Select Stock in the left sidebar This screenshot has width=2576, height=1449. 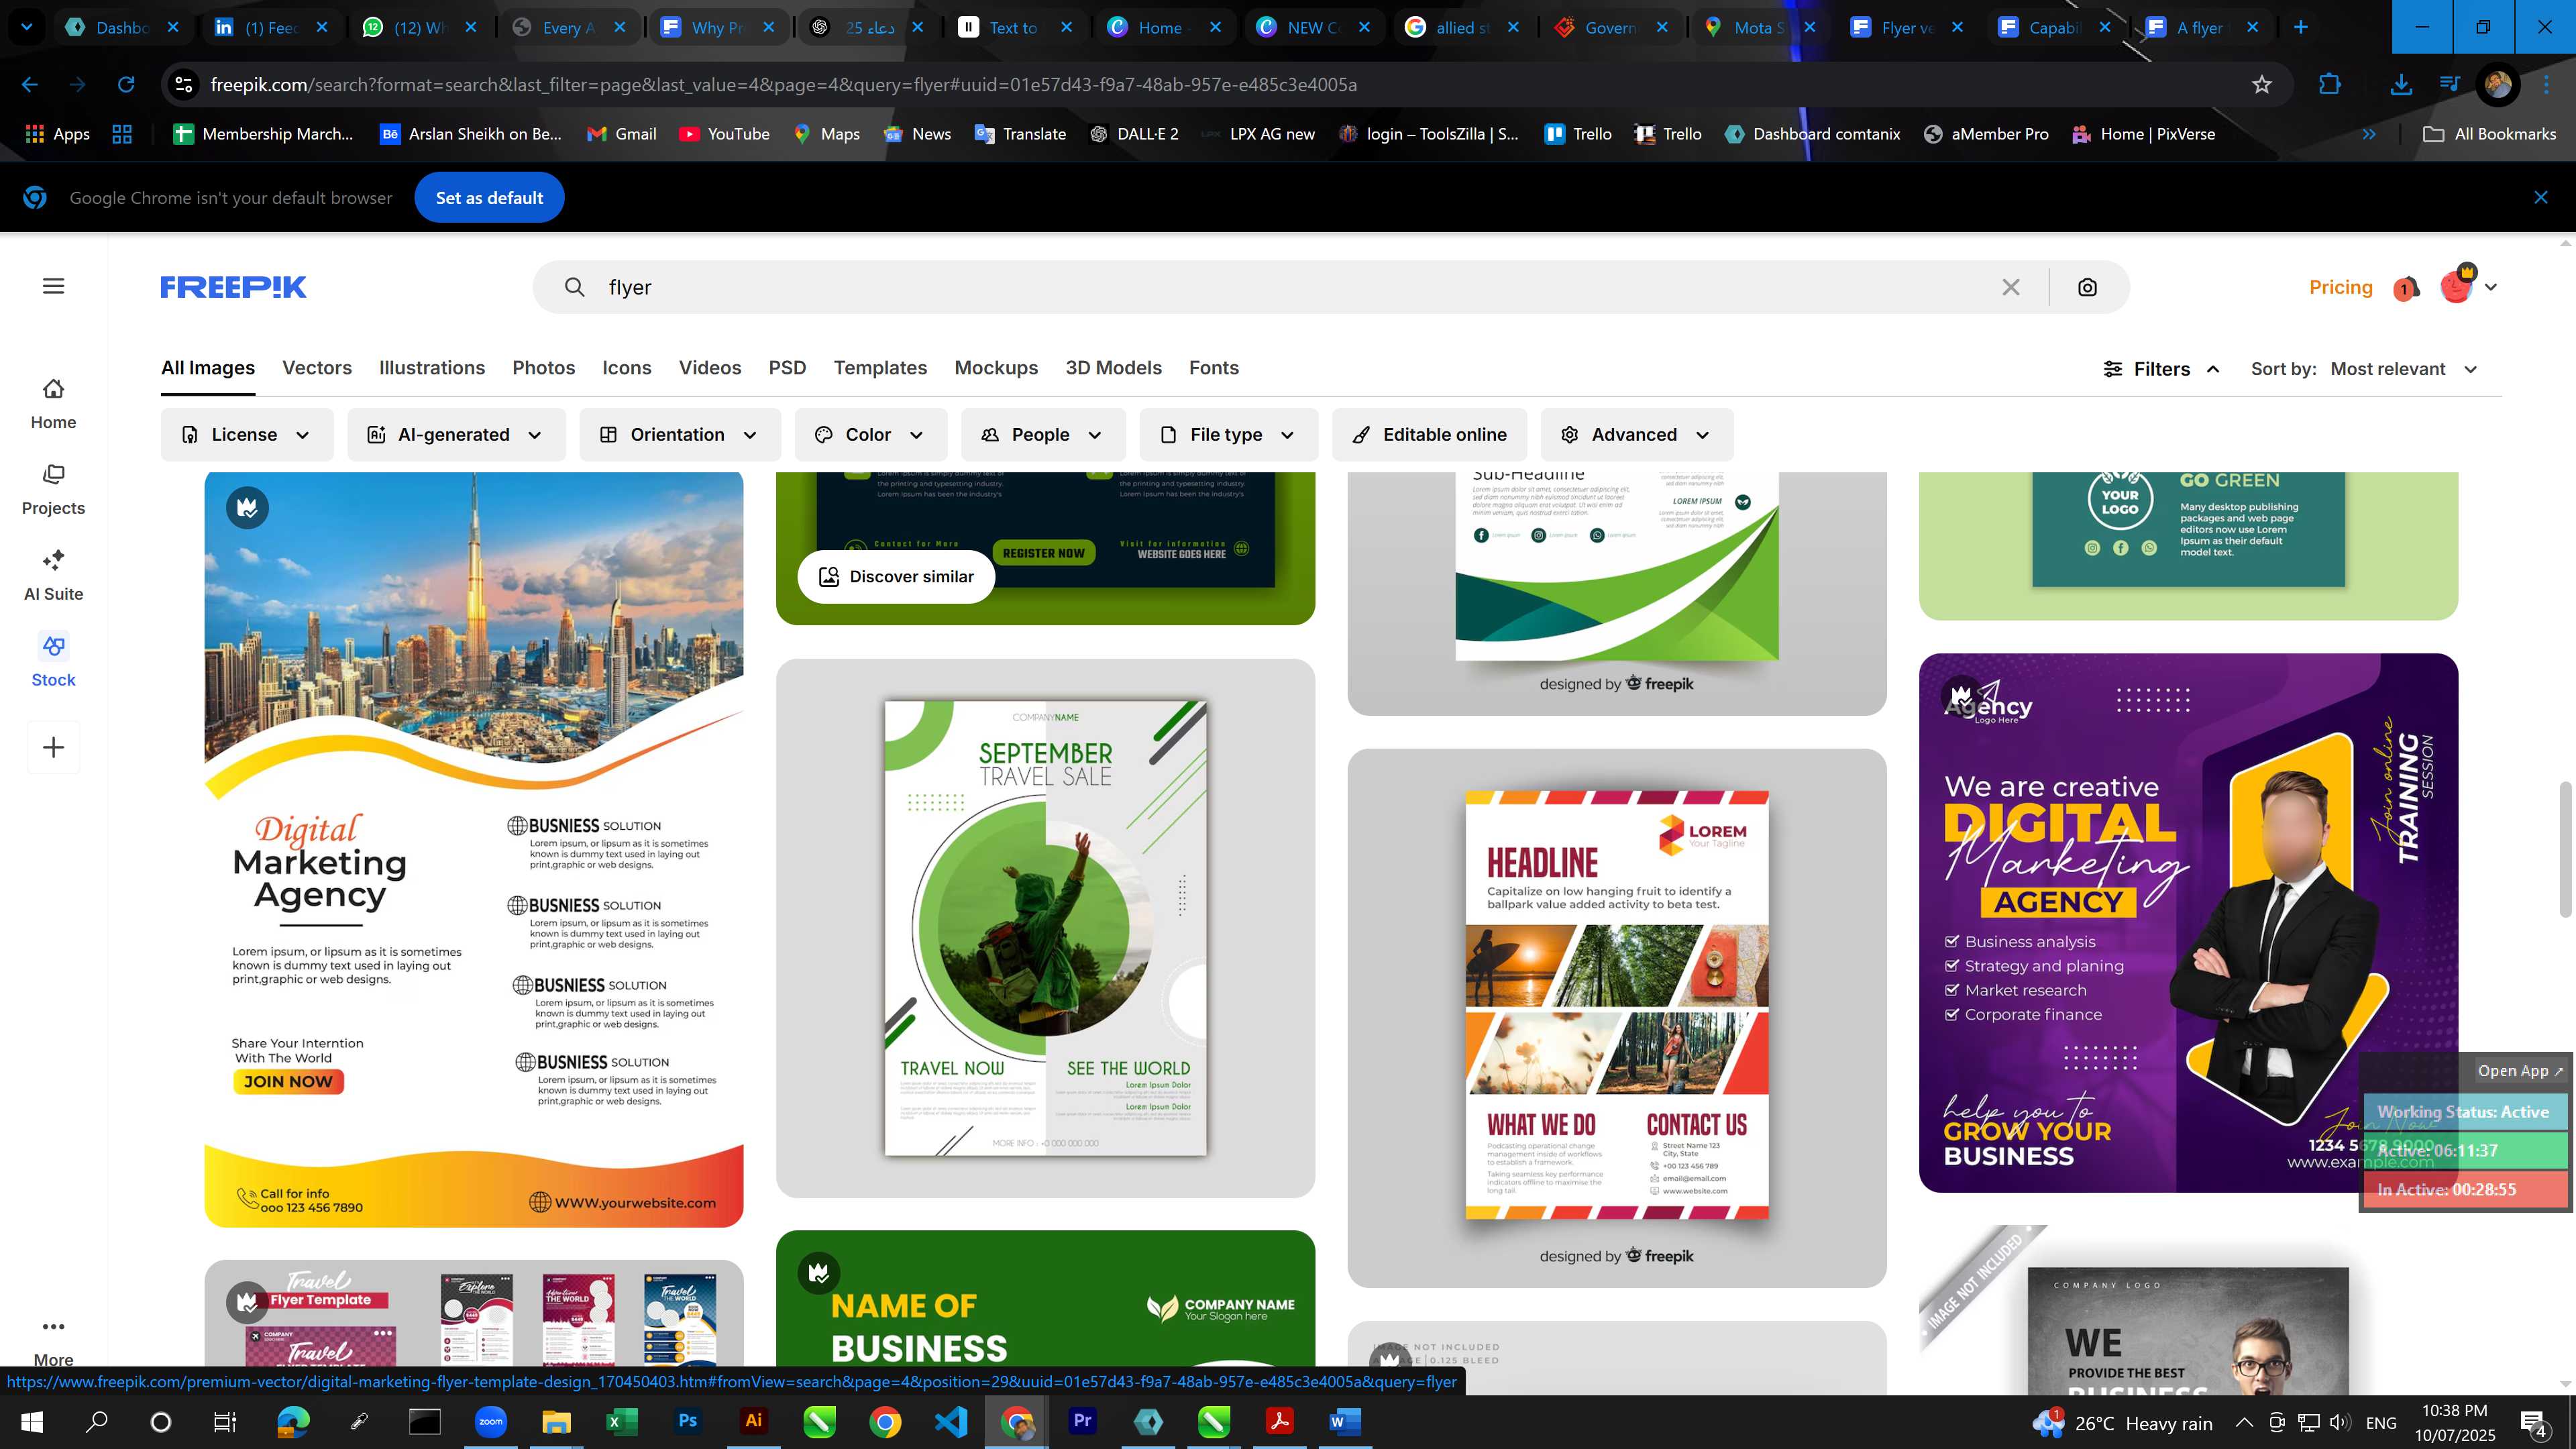[x=53, y=661]
